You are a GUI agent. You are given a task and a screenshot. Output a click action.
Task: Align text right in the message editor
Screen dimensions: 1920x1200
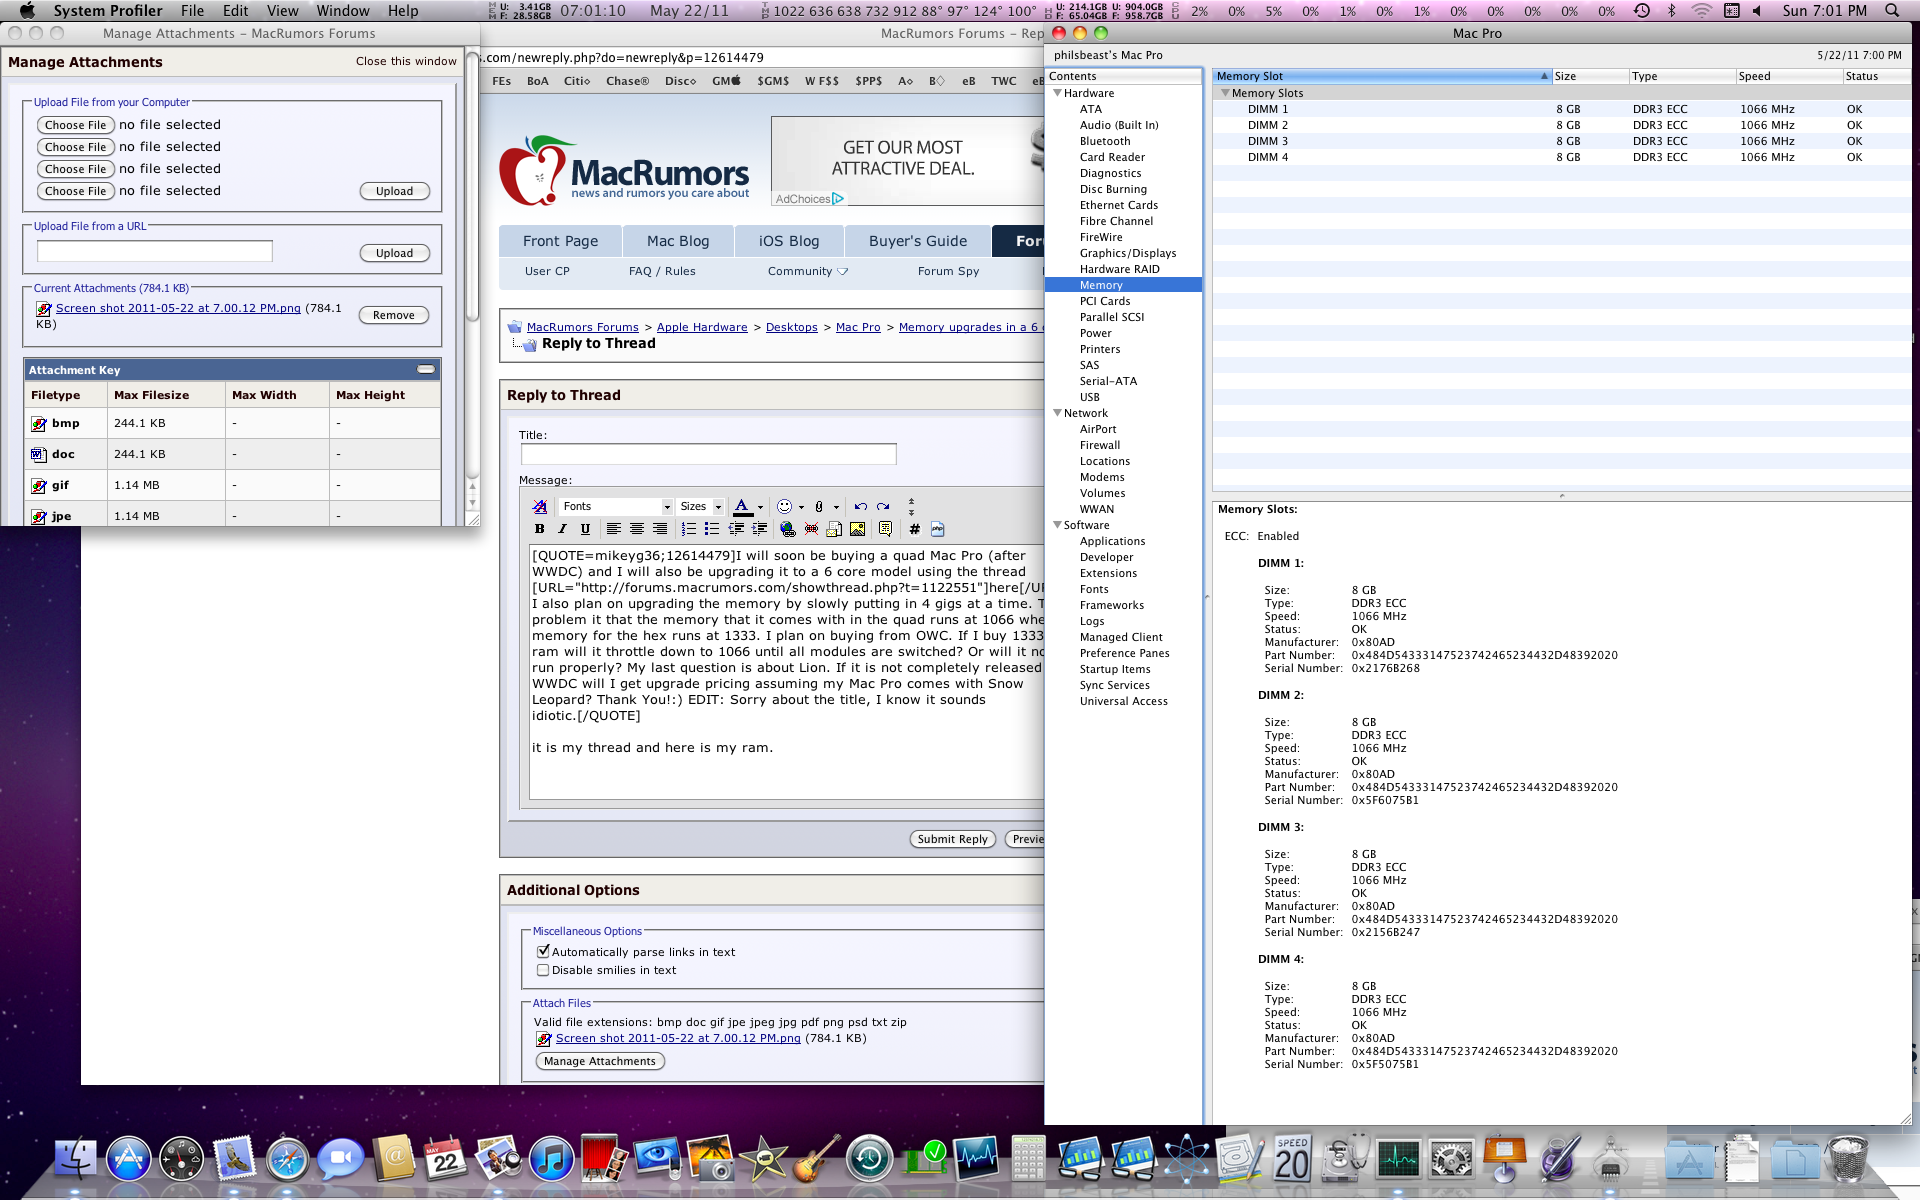660,529
